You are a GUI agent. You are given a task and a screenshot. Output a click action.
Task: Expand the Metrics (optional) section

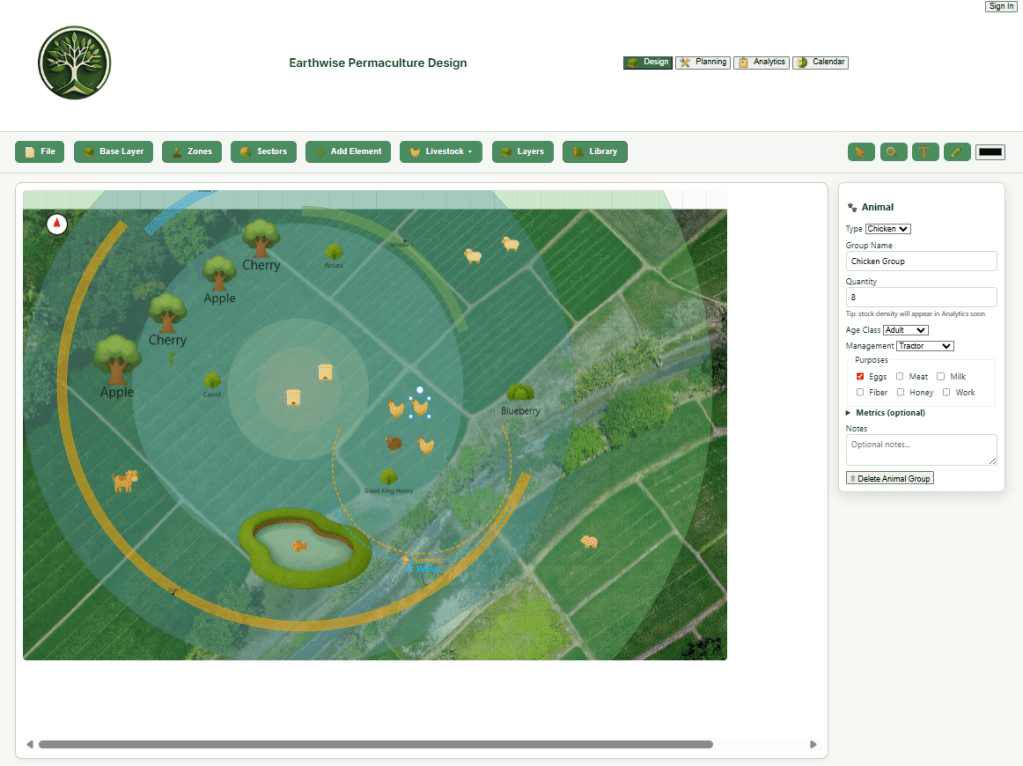[889, 413]
